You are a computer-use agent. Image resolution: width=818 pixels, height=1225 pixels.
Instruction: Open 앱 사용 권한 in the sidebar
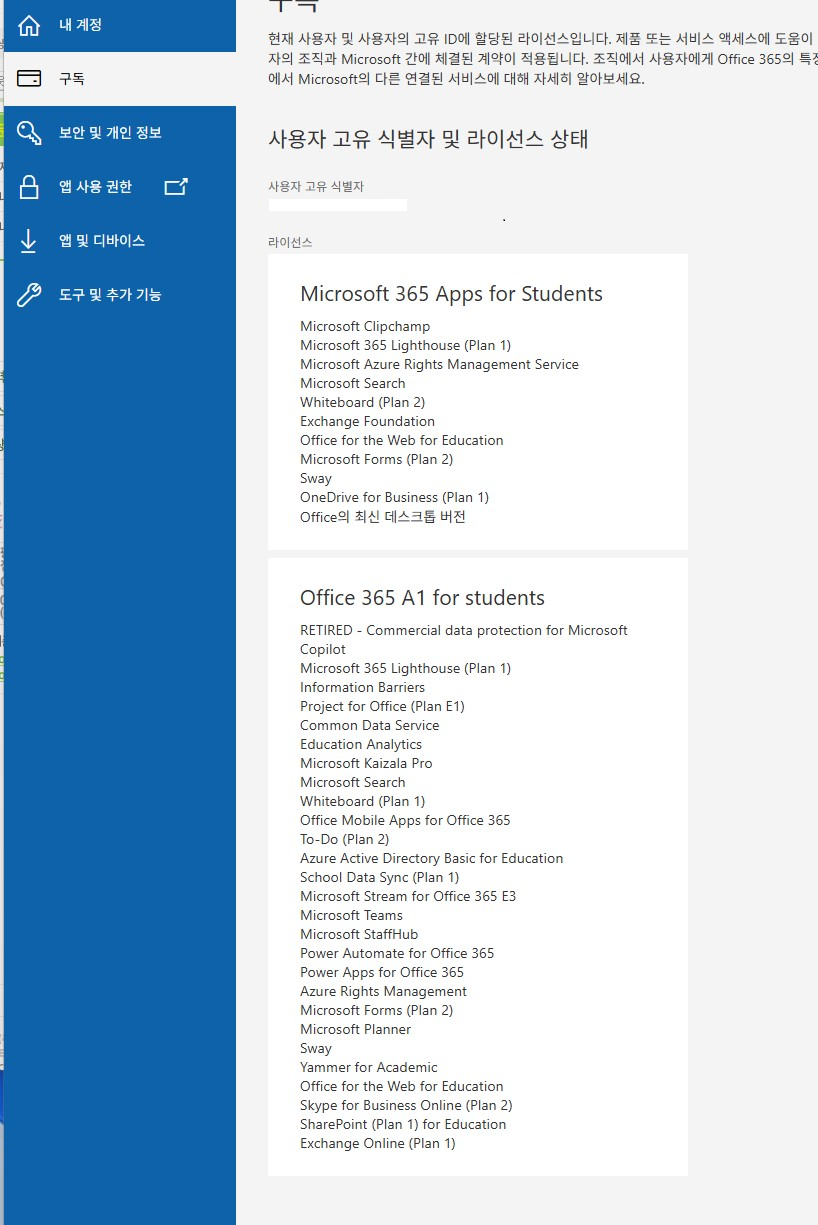tap(120, 187)
